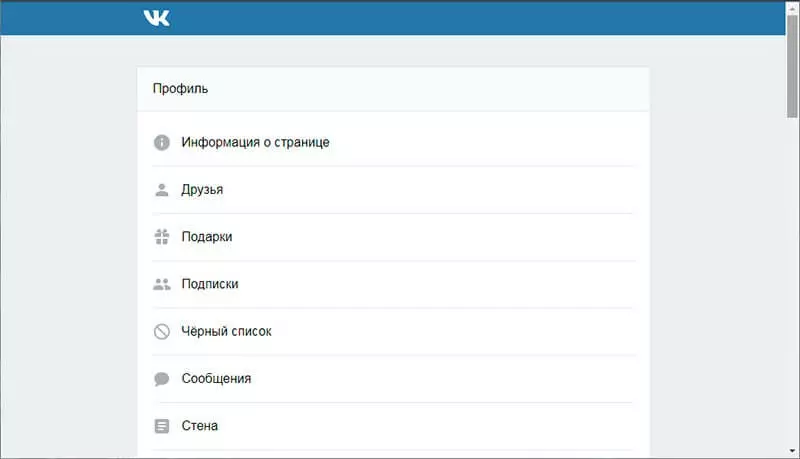Select the Стена entry
This screenshot has width=800, height=459.
point(200,426)
